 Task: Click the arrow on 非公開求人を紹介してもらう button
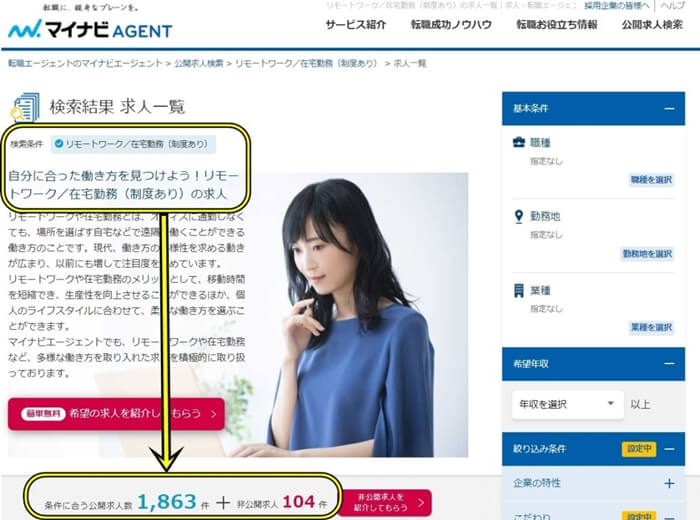tap(421, 503)
